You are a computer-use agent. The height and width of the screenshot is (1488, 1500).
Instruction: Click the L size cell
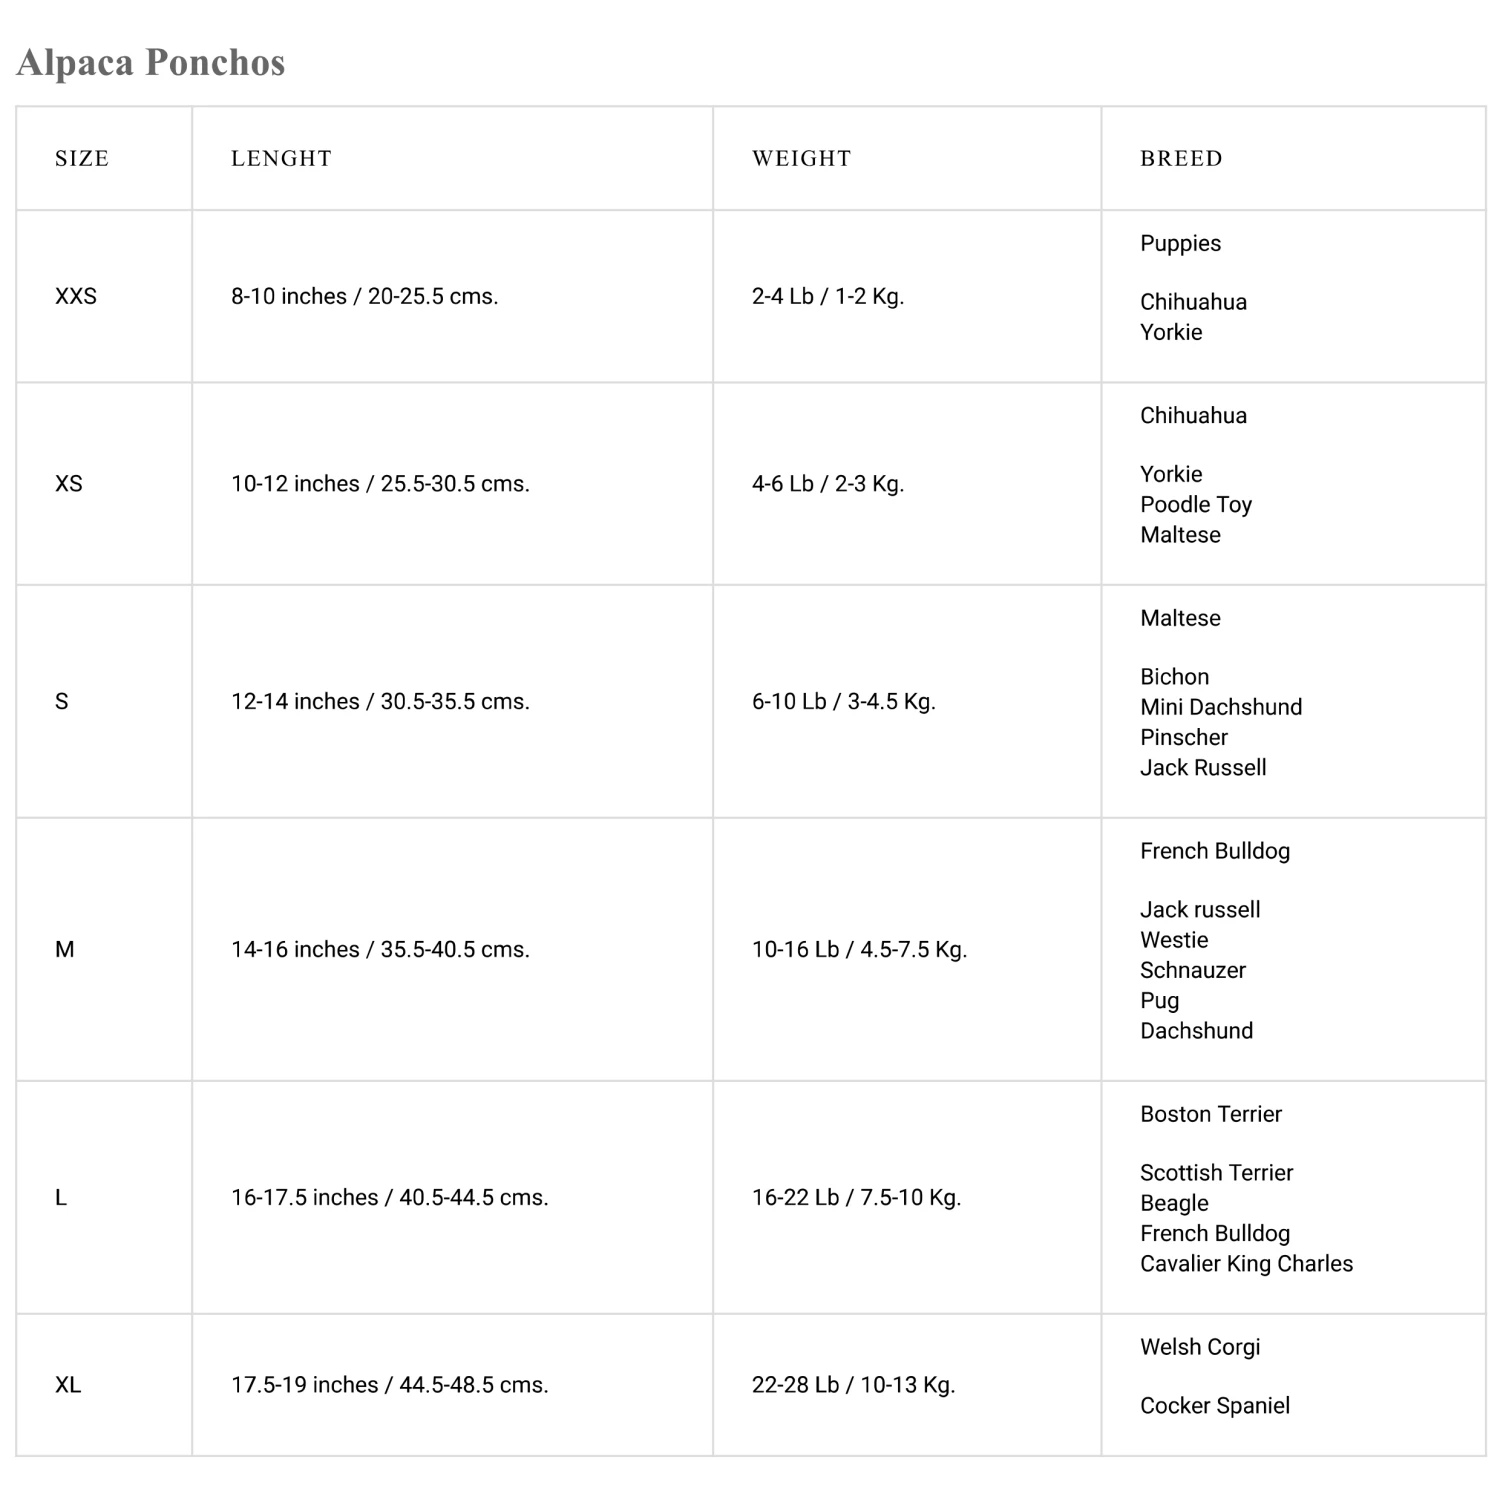[x=61, y=1197]
